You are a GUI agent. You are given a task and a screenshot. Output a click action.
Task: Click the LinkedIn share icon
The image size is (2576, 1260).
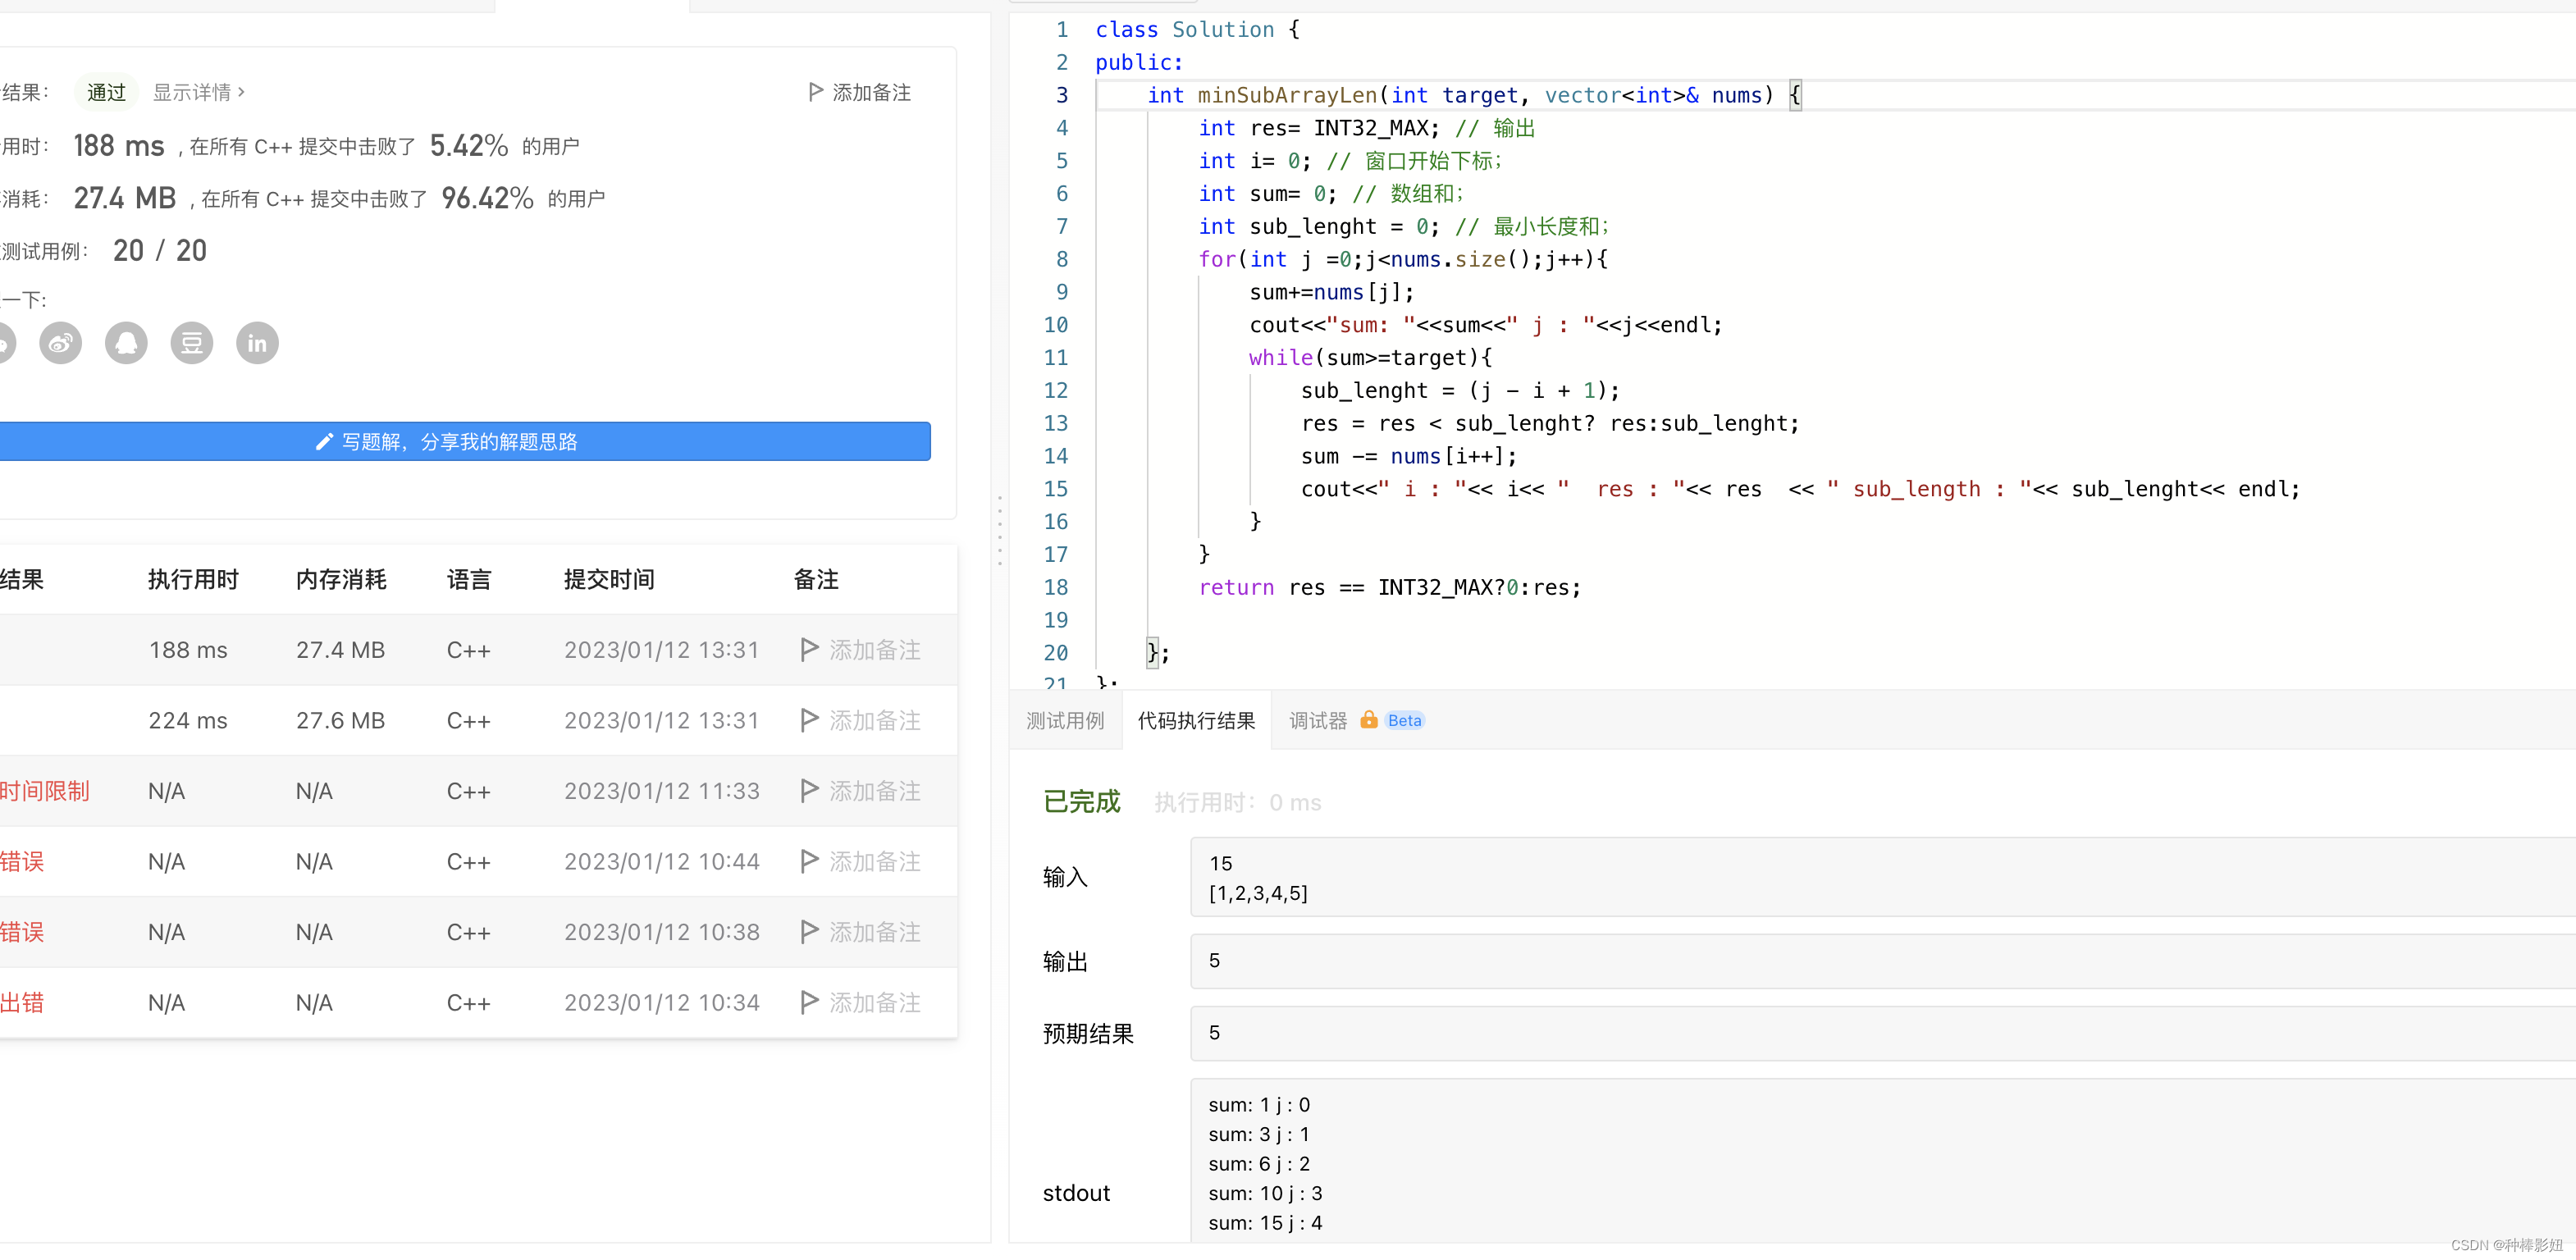257,344
